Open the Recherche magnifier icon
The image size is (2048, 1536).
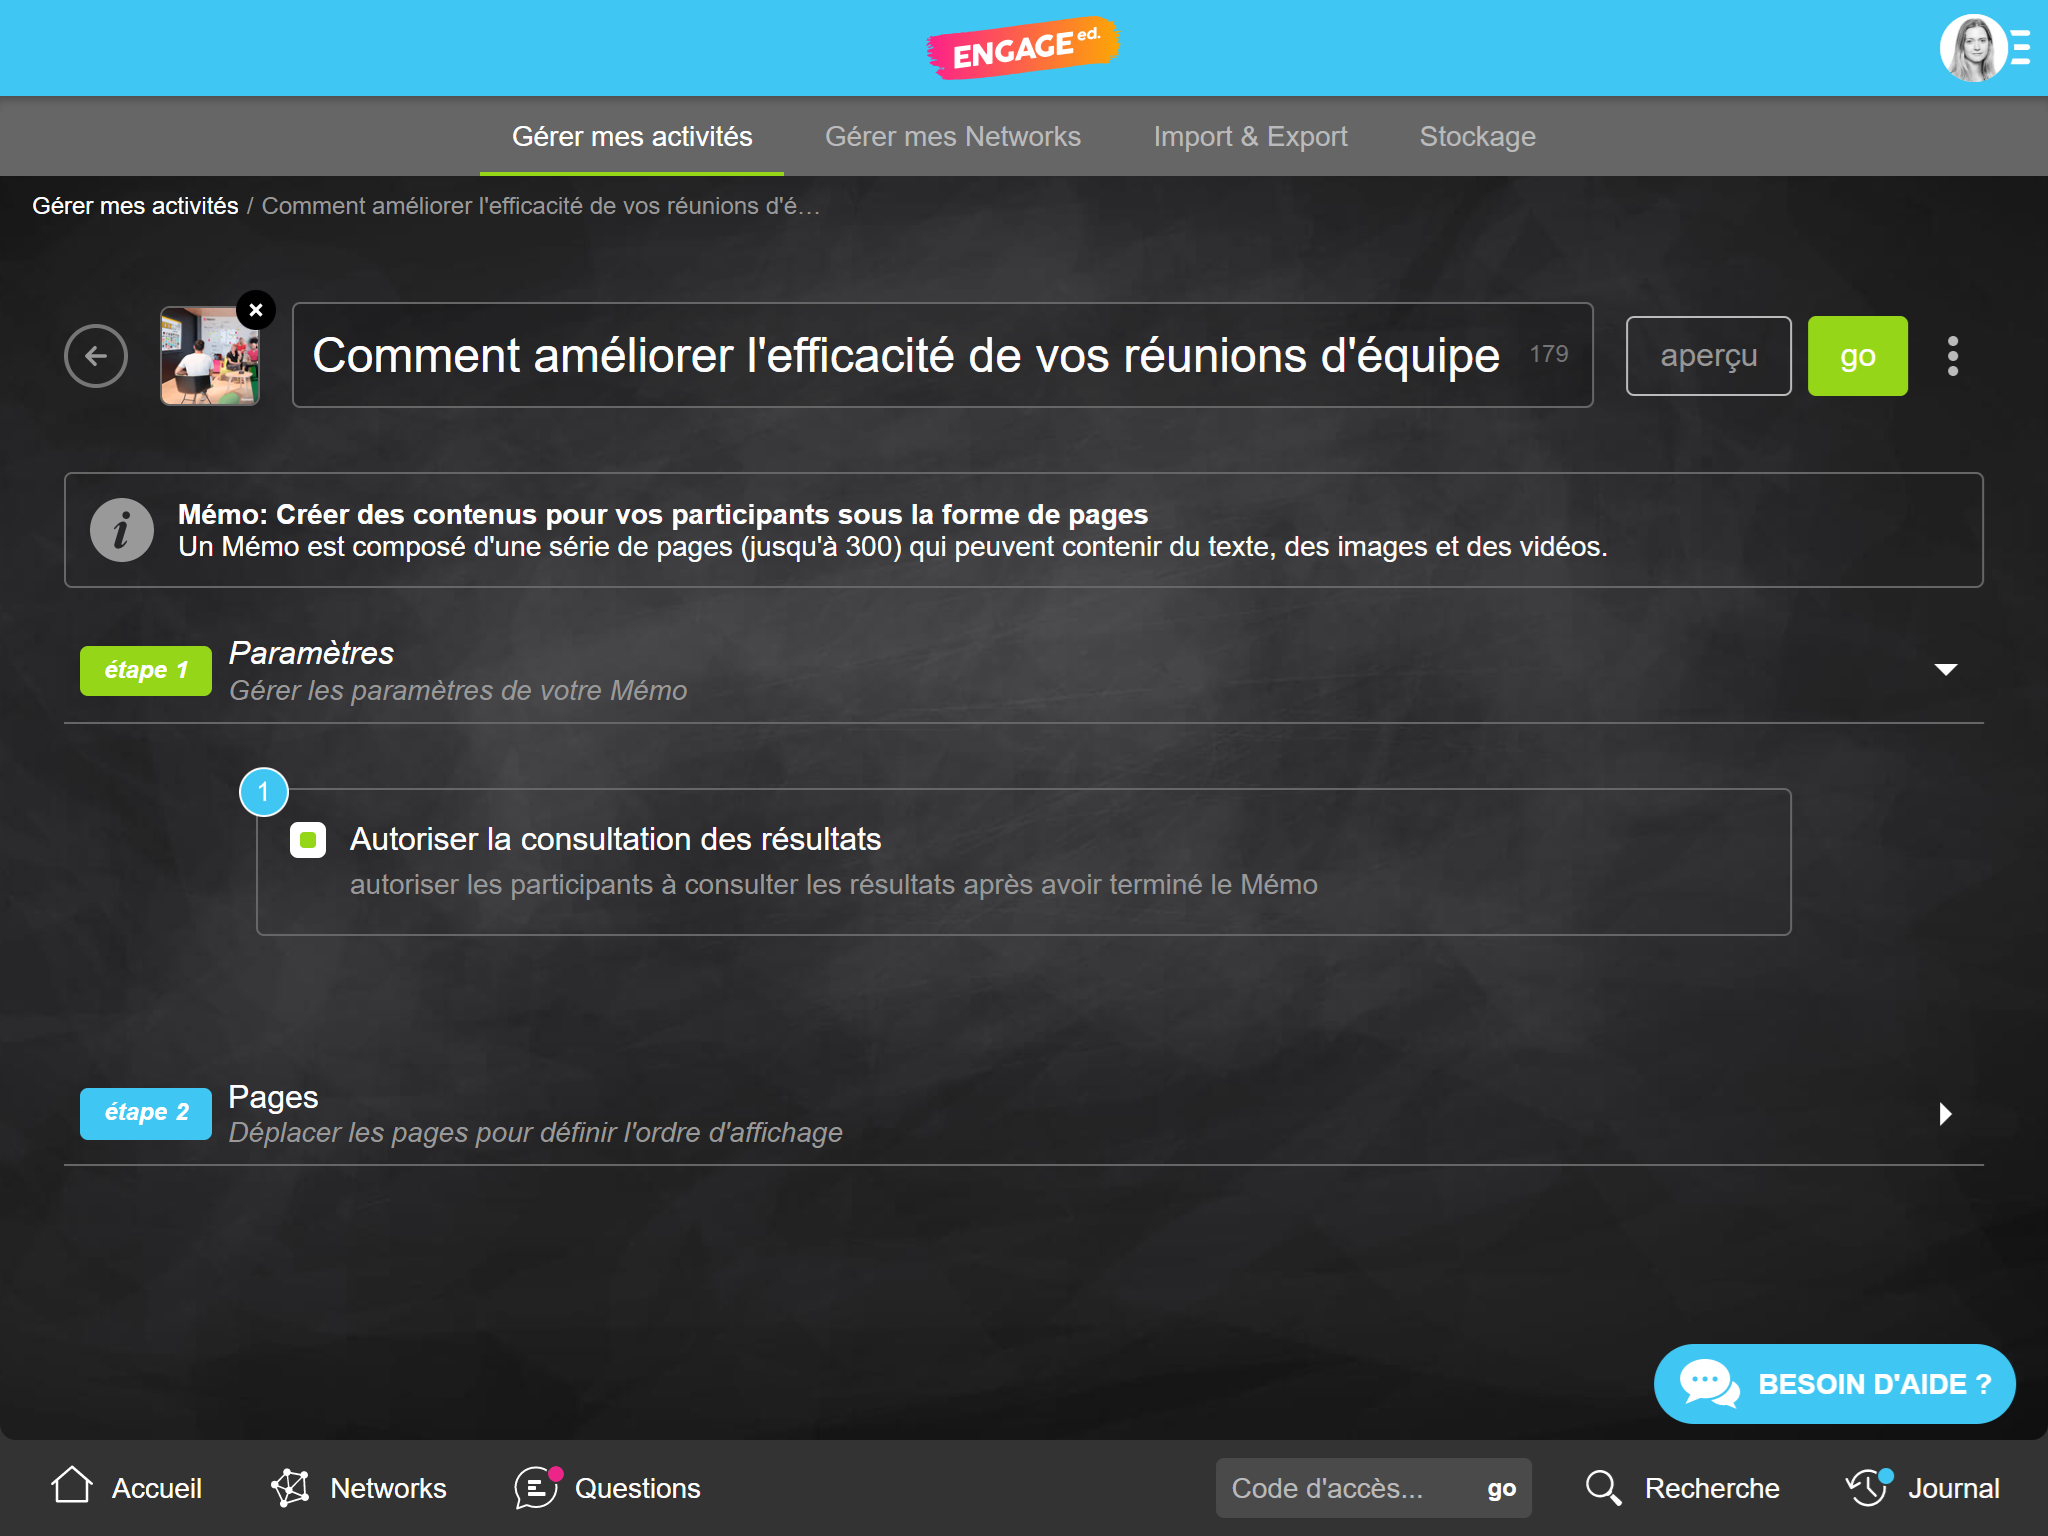point(1603,1487)
